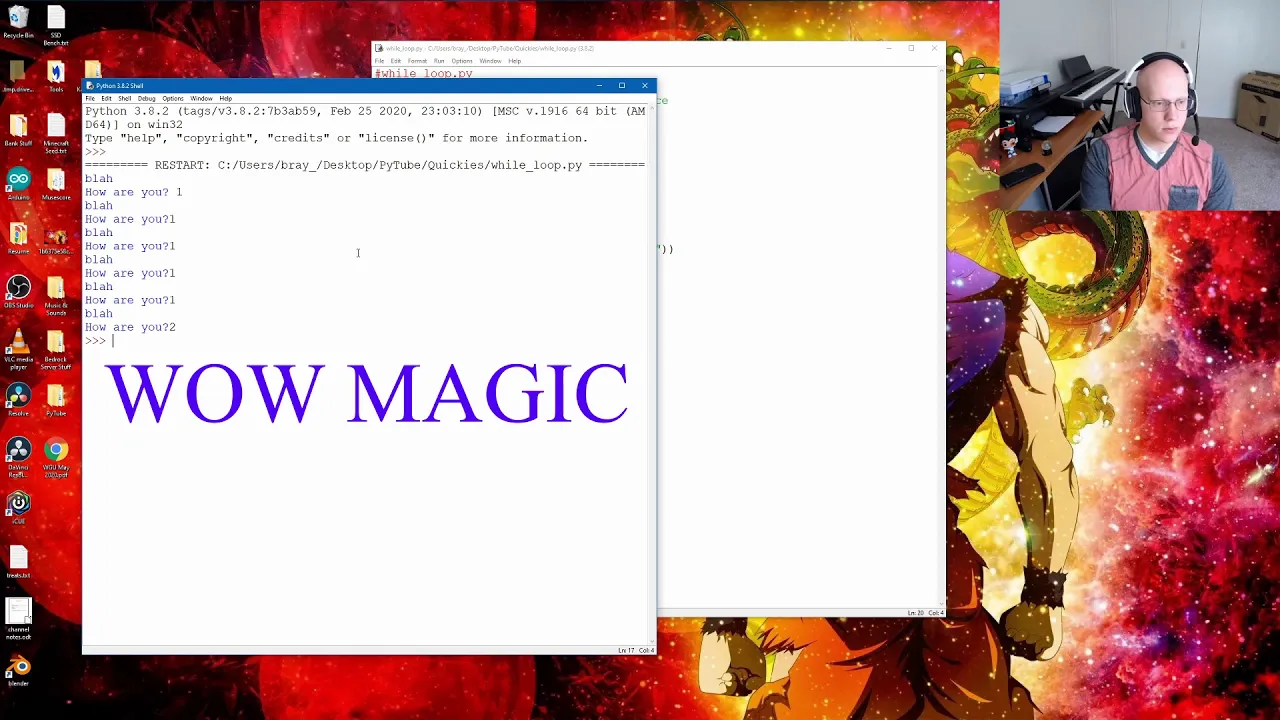Open the Help menu in editor window
The image size is (1280, 720).
[514, 61]
